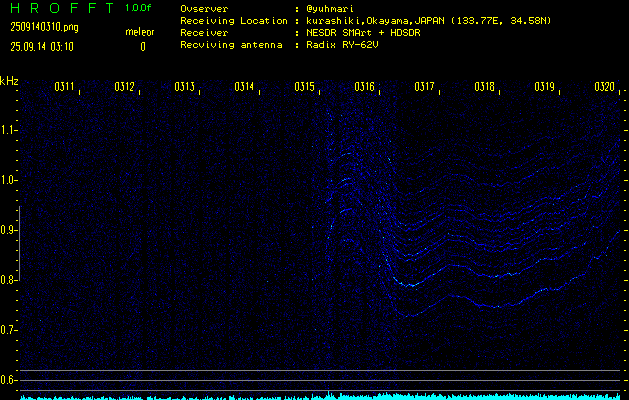Viewport: 629px width, 400px height.
Task: Click the 0317 time marker
Action: coord(424,87)
